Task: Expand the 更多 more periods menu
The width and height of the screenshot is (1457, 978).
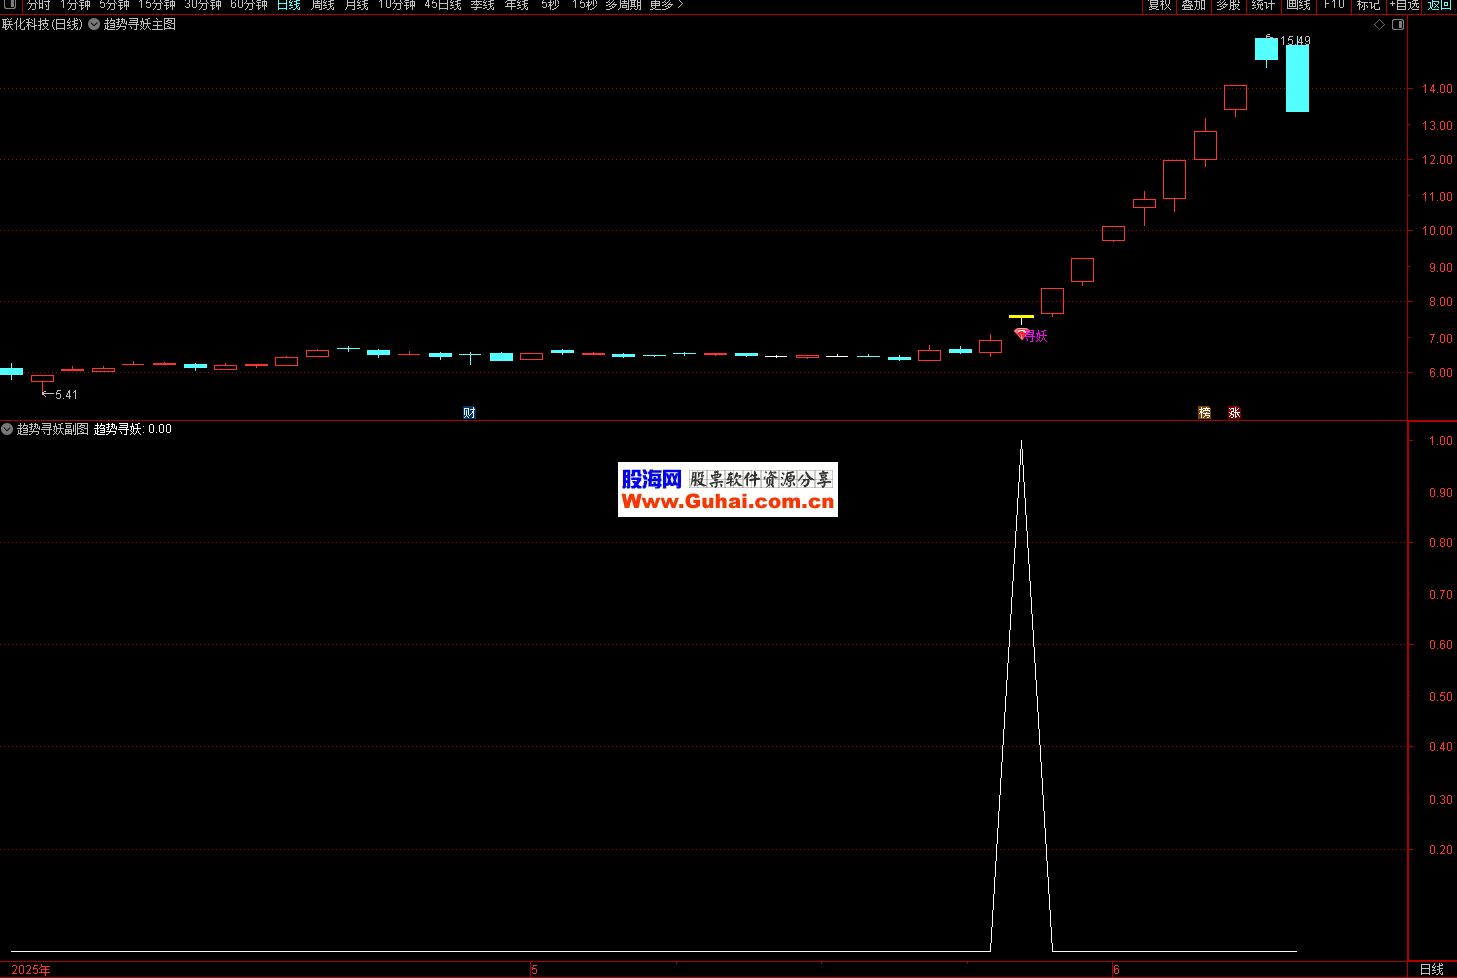Action: point(666,5)
